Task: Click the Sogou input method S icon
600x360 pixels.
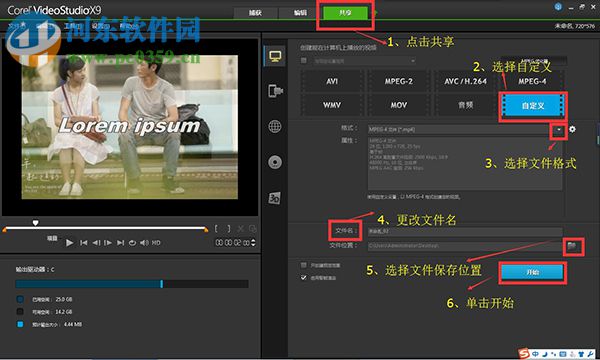Action: pyautogui.click(x=524, y=354)
